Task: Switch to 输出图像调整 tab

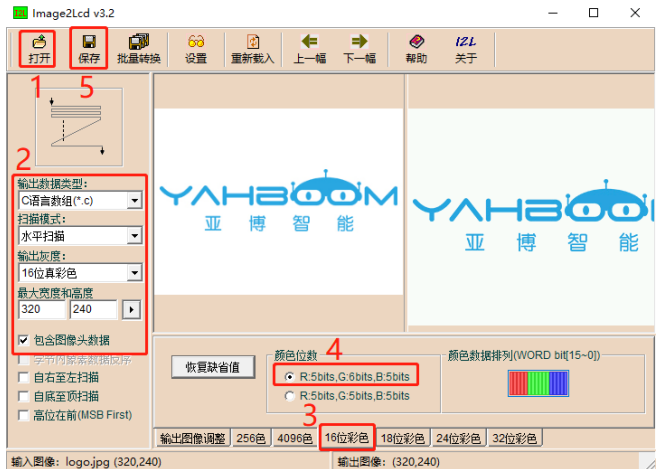Action: click(192, 438)
